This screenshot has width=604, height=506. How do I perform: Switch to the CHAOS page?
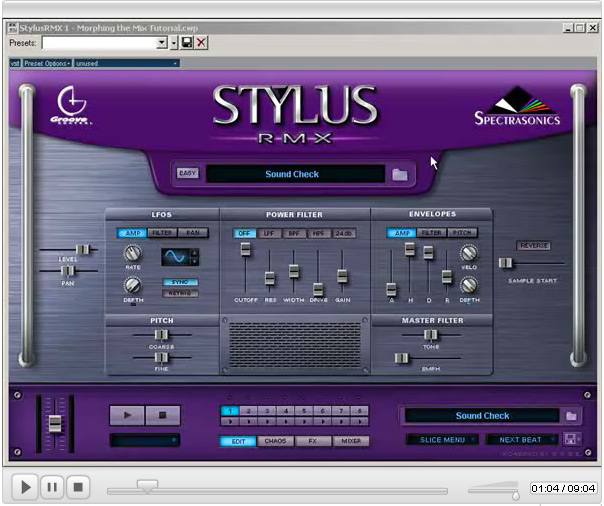275,441
